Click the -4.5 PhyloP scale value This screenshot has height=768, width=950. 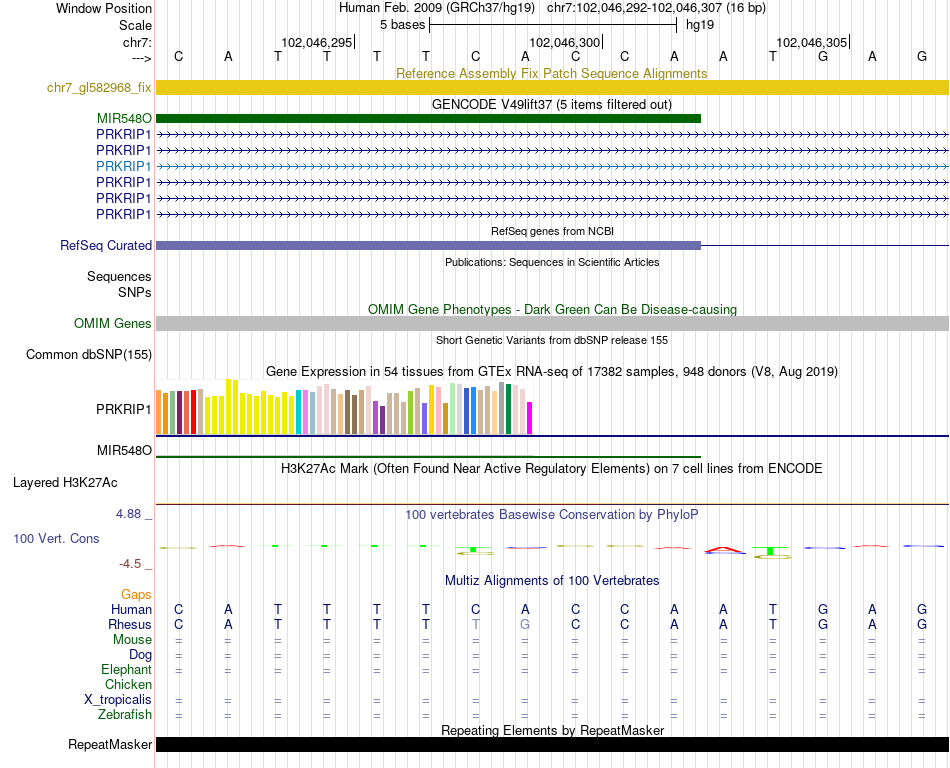click(130, 564)
